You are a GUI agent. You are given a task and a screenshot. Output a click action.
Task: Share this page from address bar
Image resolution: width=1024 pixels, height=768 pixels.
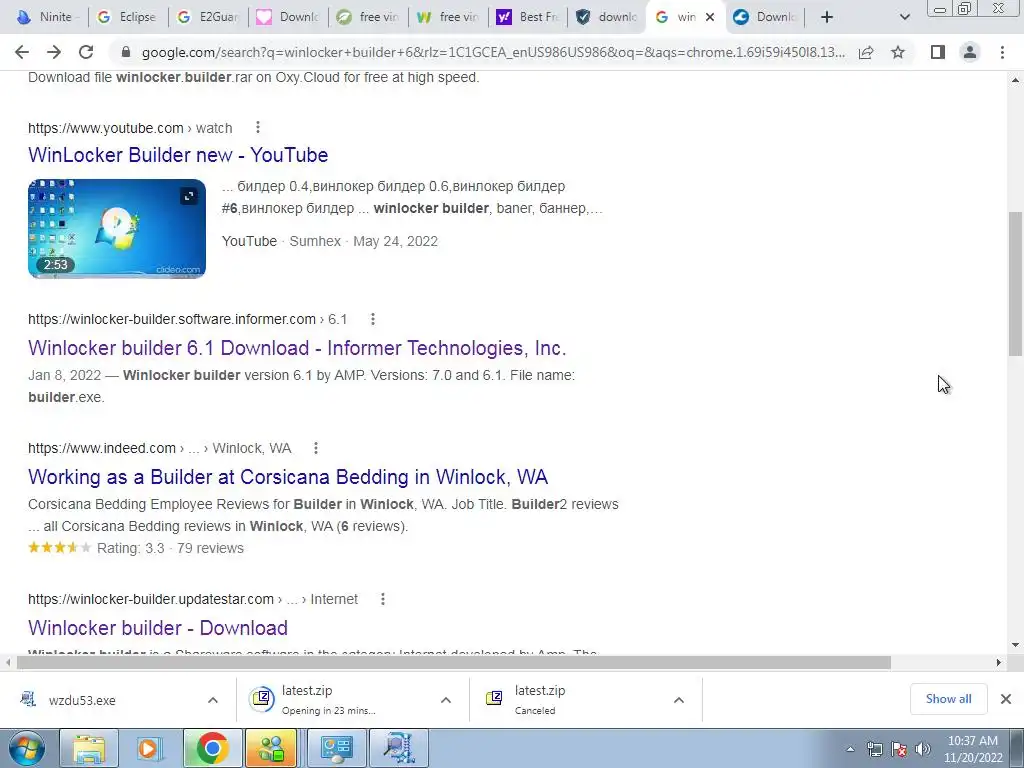(866, 52)
